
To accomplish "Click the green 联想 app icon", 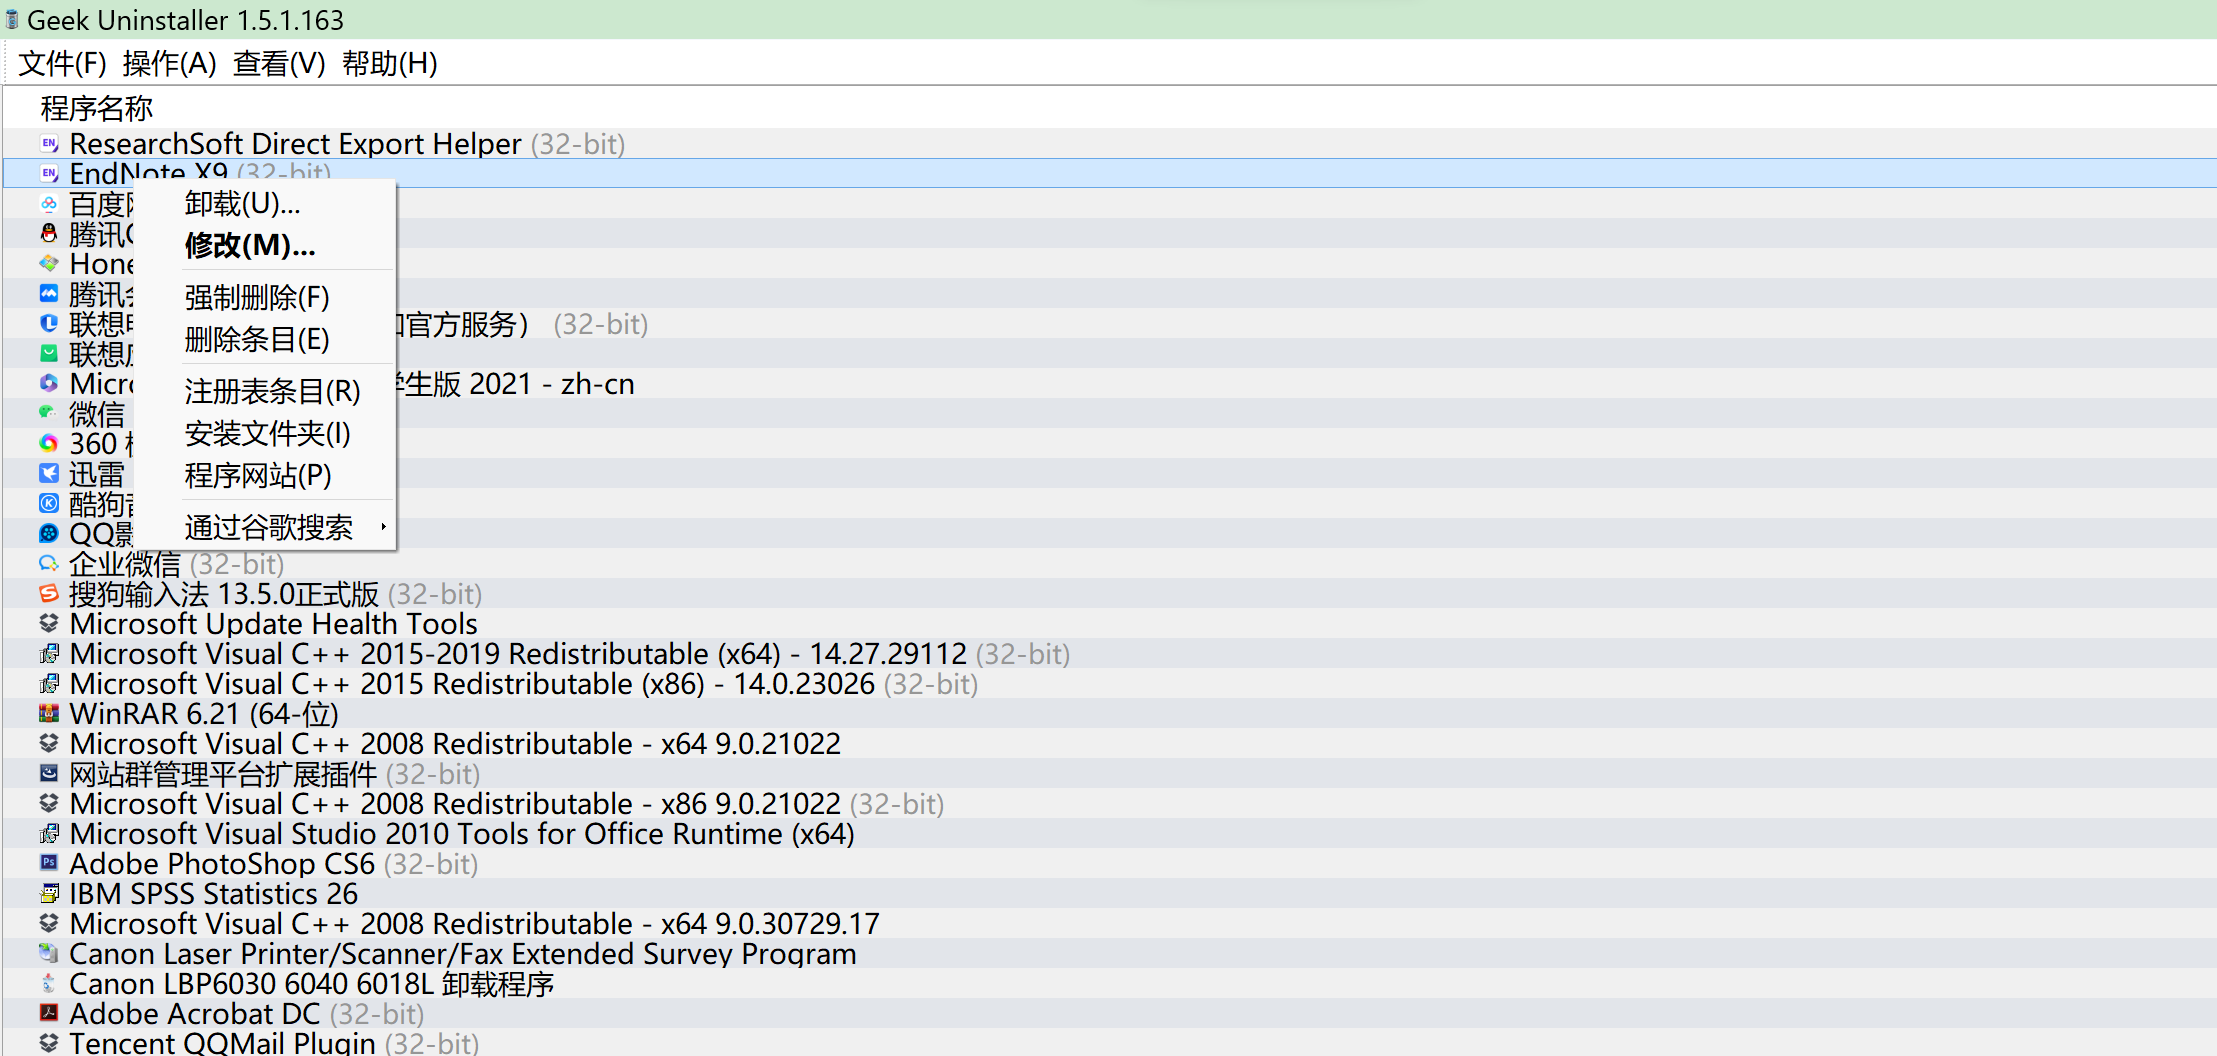I will point(49,354).
